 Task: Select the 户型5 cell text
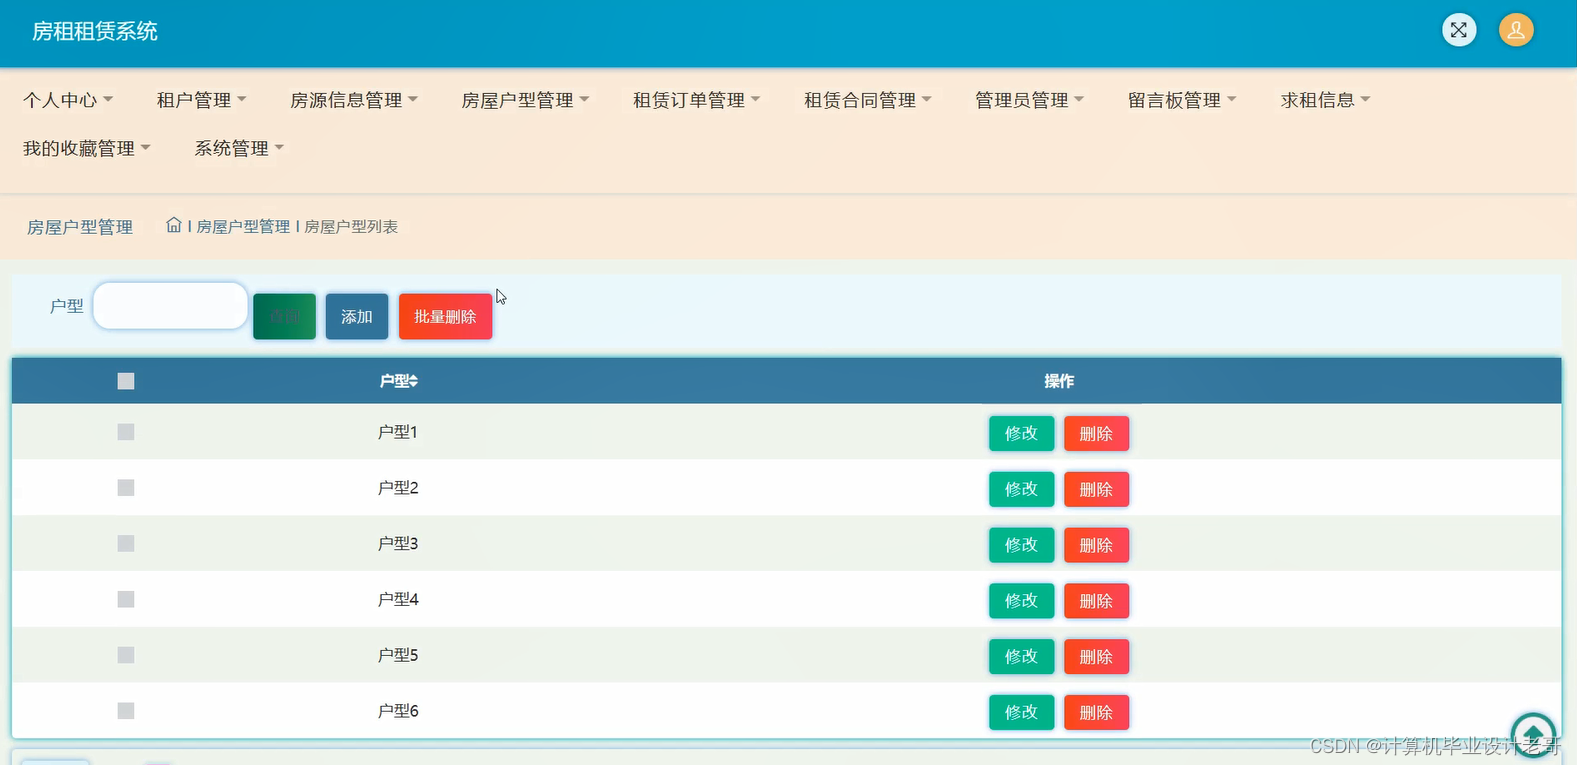398,655
